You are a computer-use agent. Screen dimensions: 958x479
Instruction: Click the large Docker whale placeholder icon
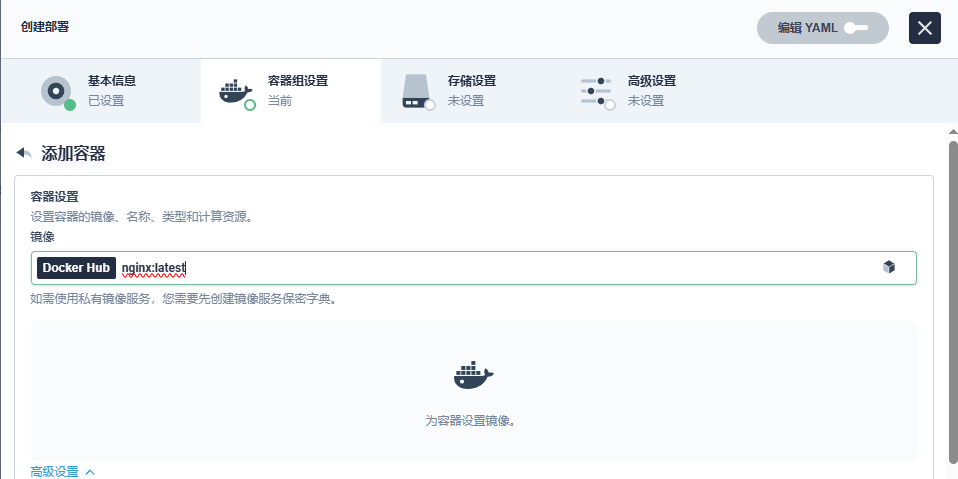[474, 375]
